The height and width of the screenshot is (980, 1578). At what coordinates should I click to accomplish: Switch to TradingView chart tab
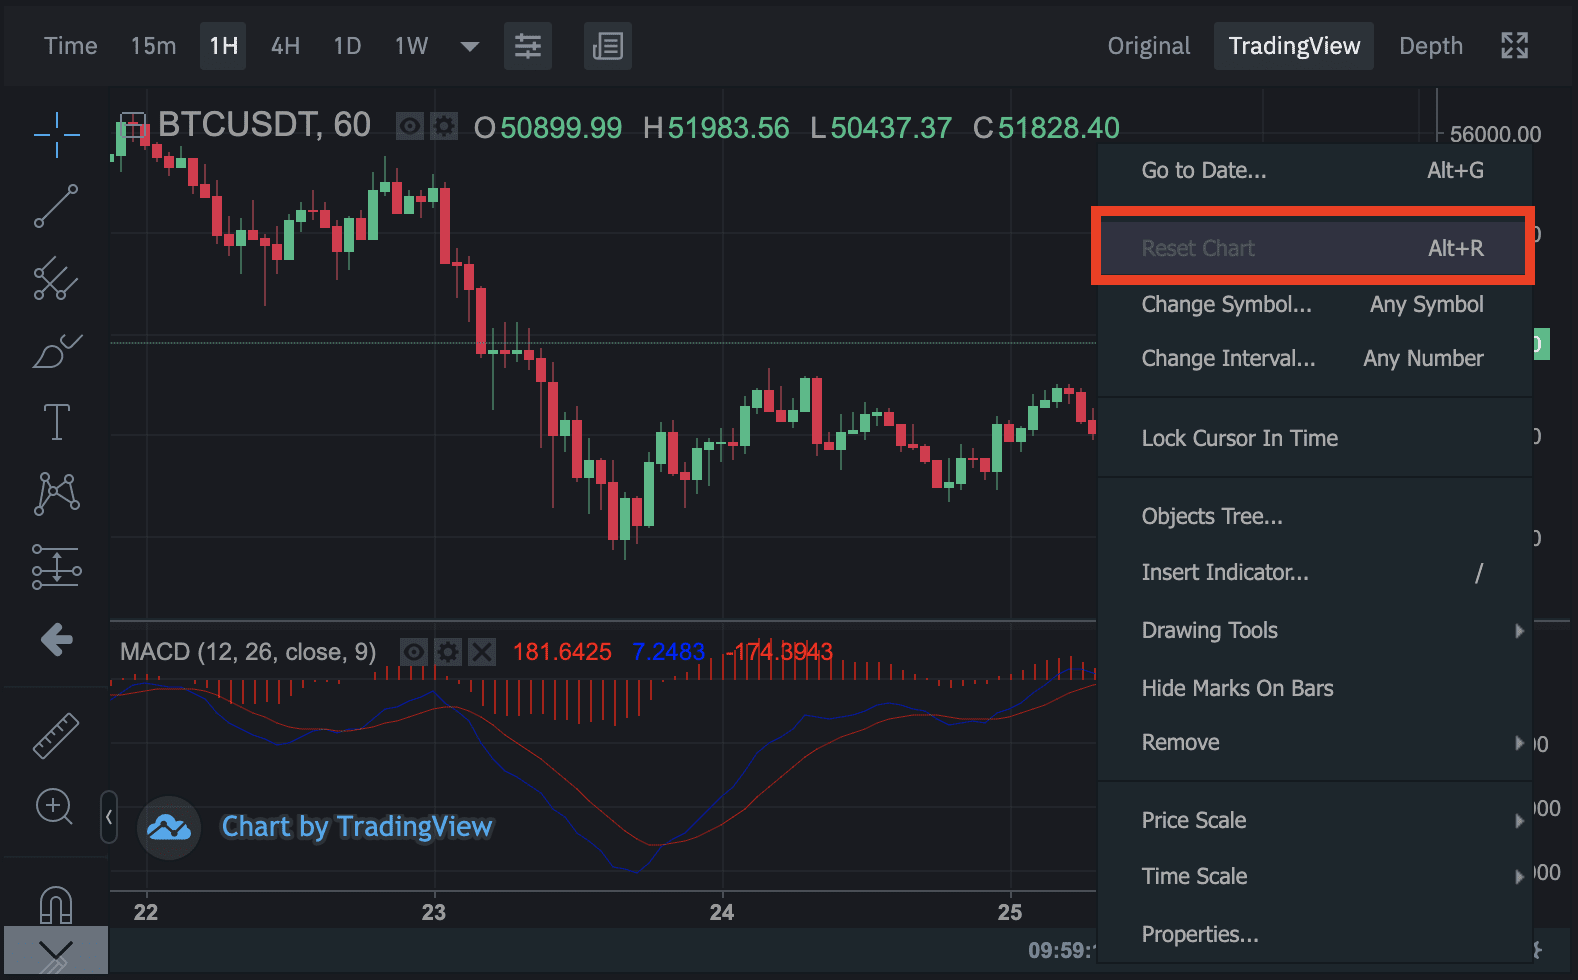pos(1294,46)
